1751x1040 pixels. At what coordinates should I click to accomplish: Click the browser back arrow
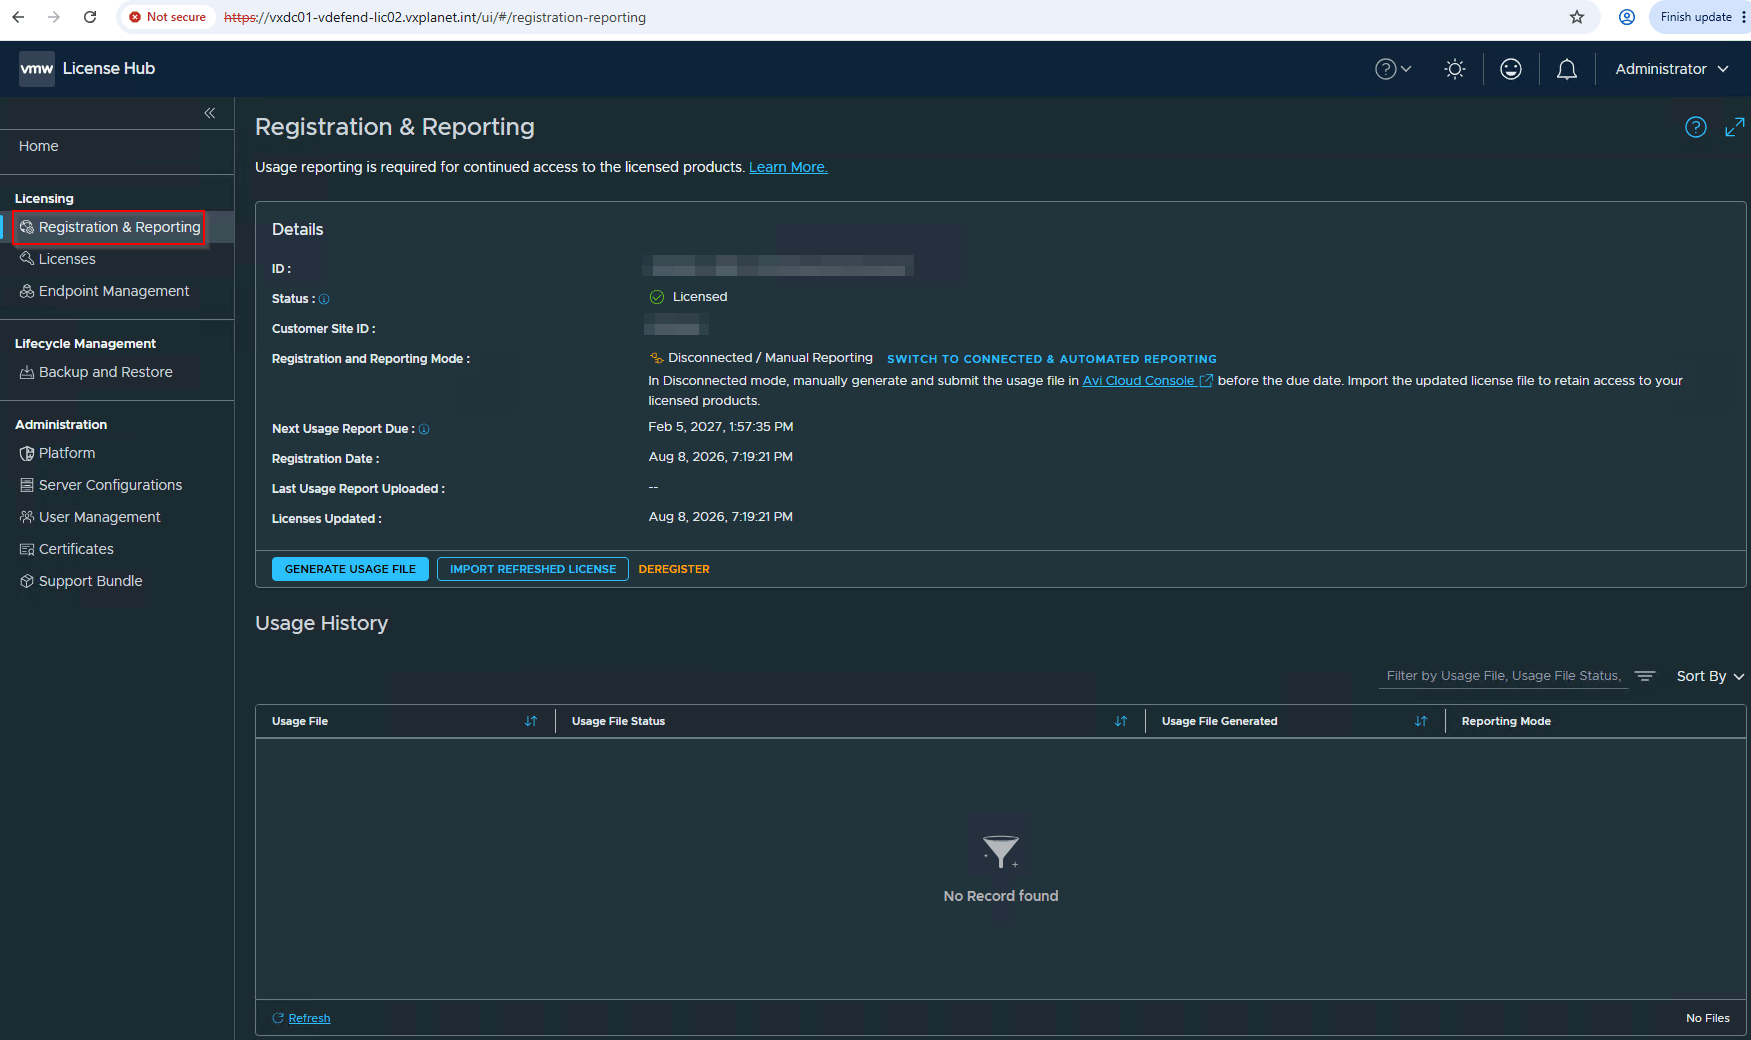pos(18,17)
